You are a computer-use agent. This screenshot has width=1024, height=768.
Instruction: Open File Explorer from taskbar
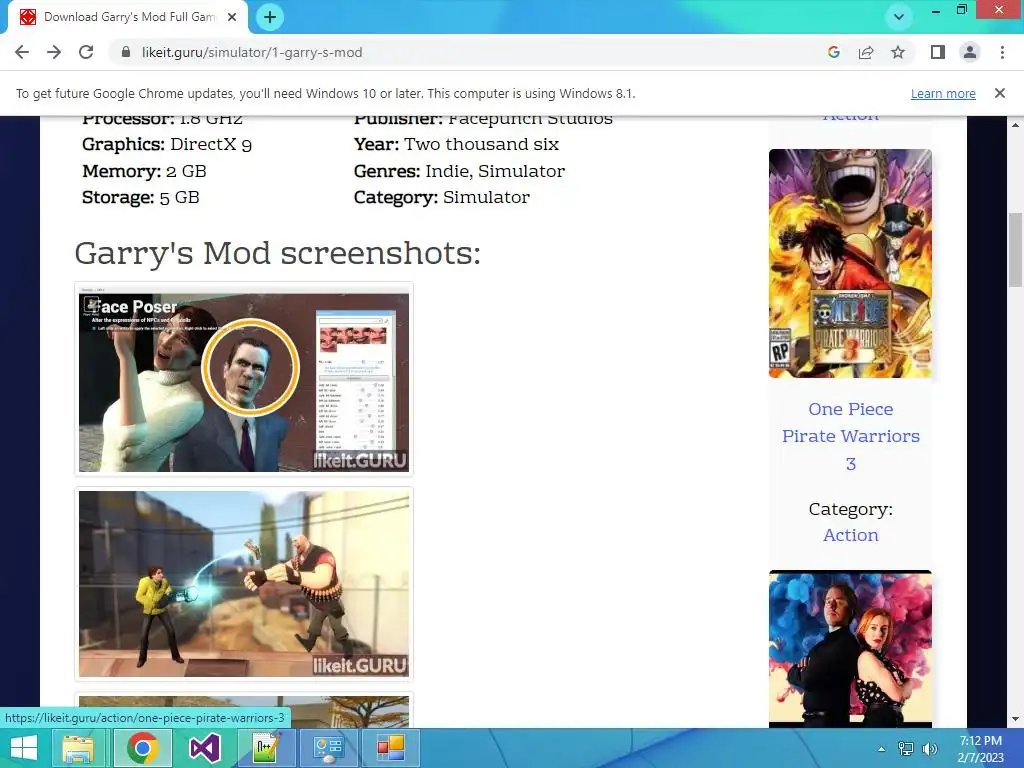click(x=78, y=748)
